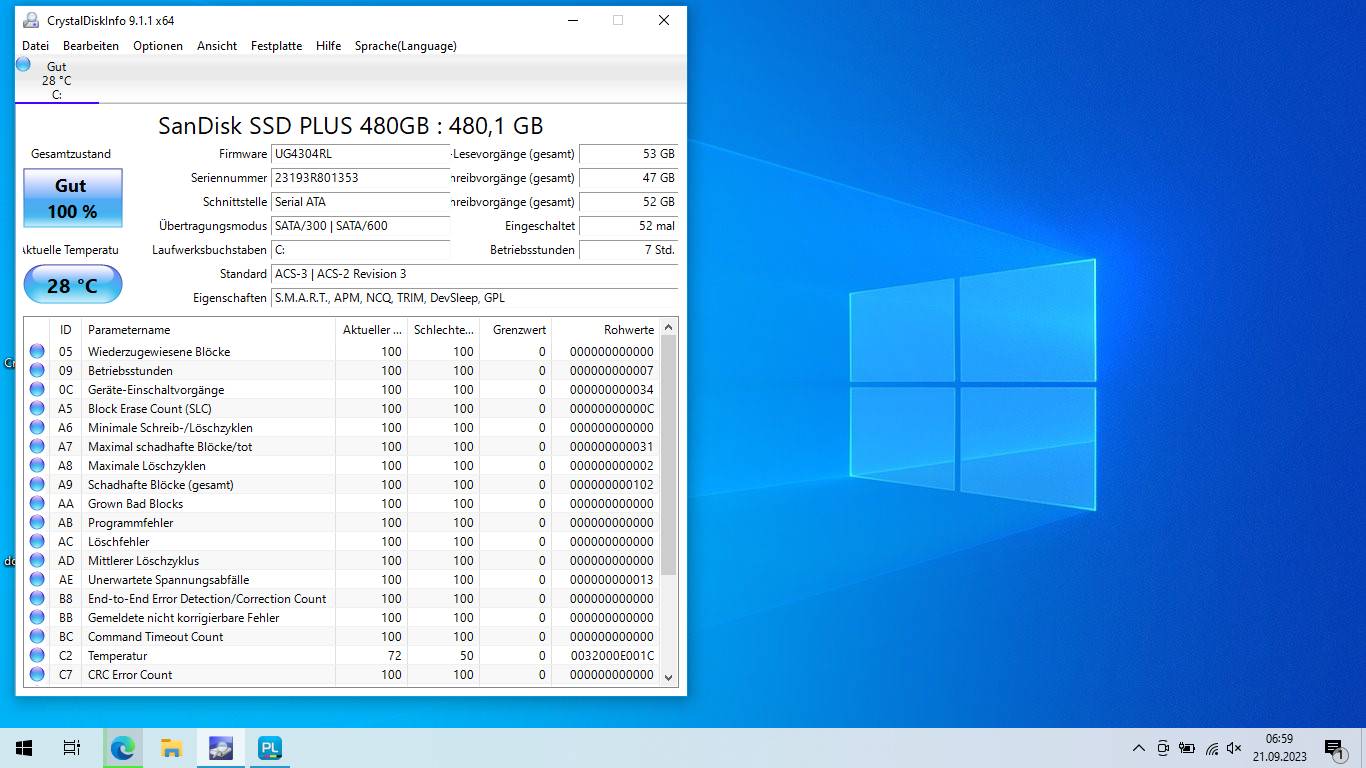Click the Übertragungsmodus field SATA/300 | SATA/600
The height and width of the screenshot is (768, 1366).
pyautogui.click(x=360, y=226)
